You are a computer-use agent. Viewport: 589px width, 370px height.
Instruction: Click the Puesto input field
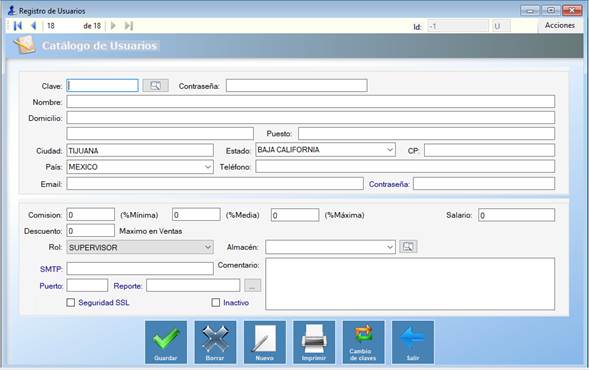pyautogui.click(x=426, y=133)
